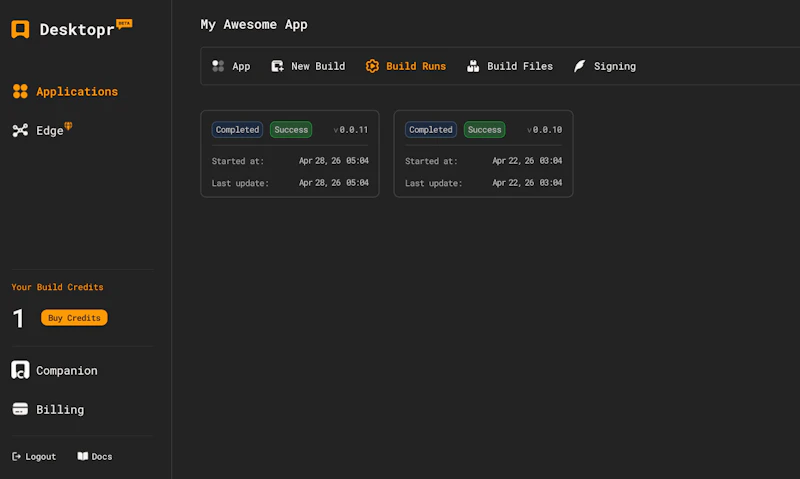Viewport: 800px width, 479px height.
Task: Click the Success badge on v0.0.11 build
Action: pos(291,130)
